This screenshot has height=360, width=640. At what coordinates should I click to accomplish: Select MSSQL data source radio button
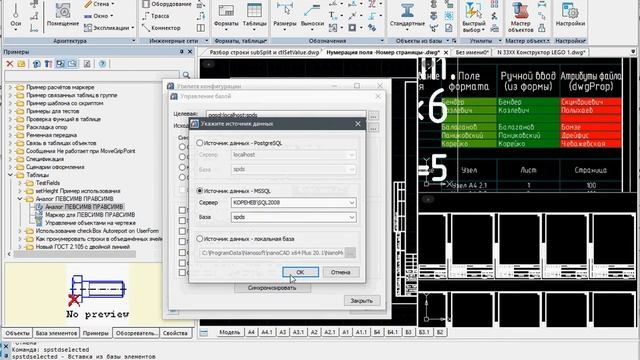tap(200, 191)
